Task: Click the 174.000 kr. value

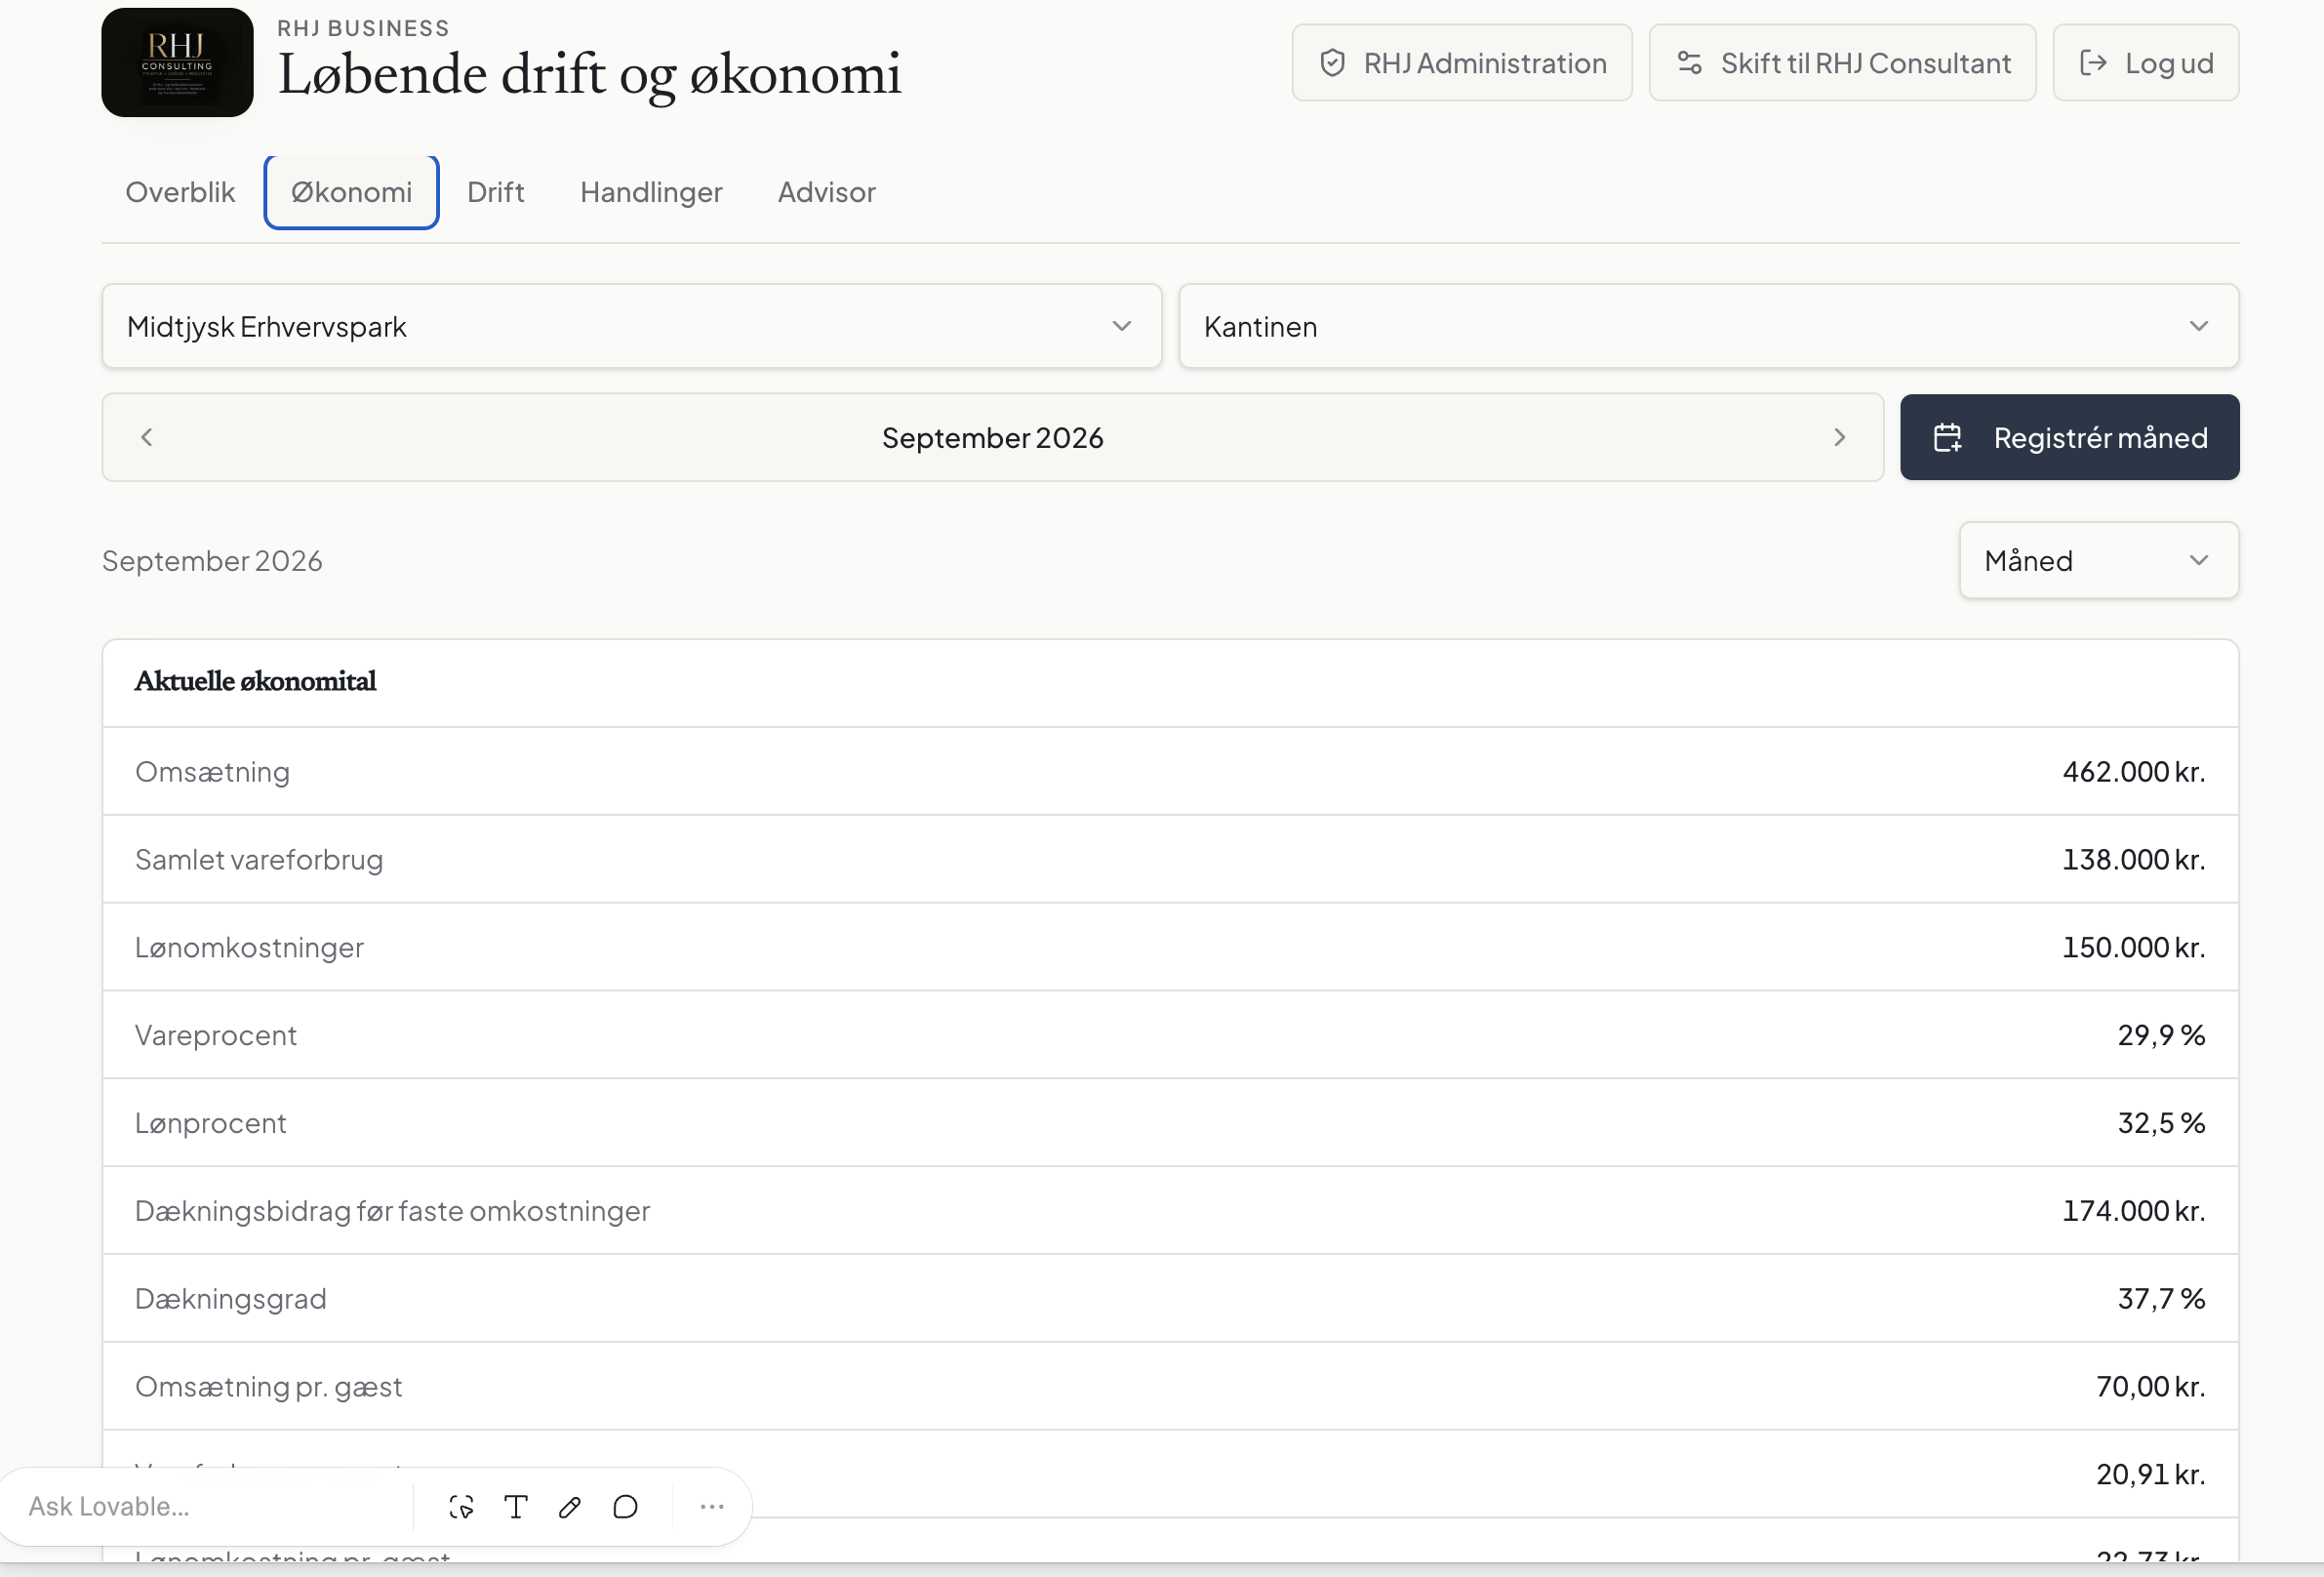Action: coord(2133,1211)
